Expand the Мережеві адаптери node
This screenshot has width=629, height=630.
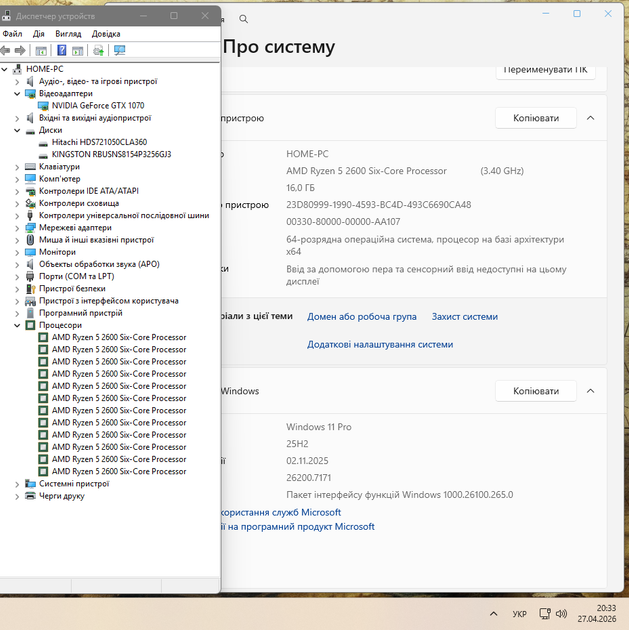[17, 228]
